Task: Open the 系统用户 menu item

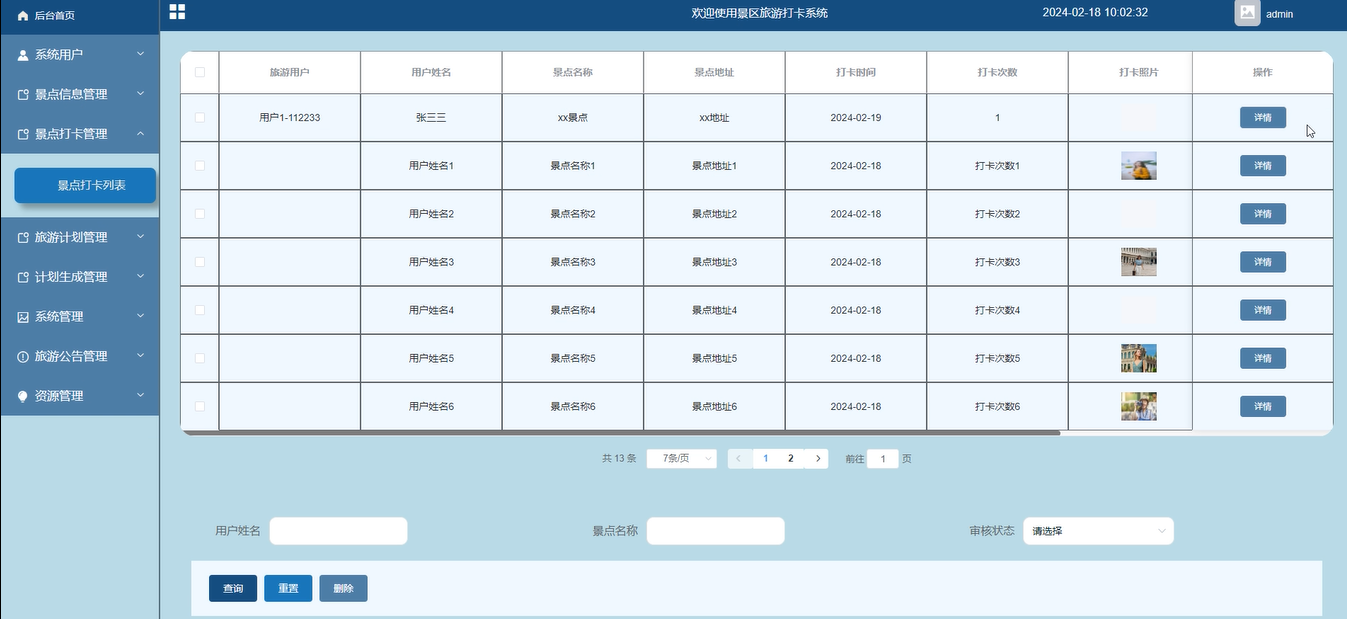Action: point(80,55)
